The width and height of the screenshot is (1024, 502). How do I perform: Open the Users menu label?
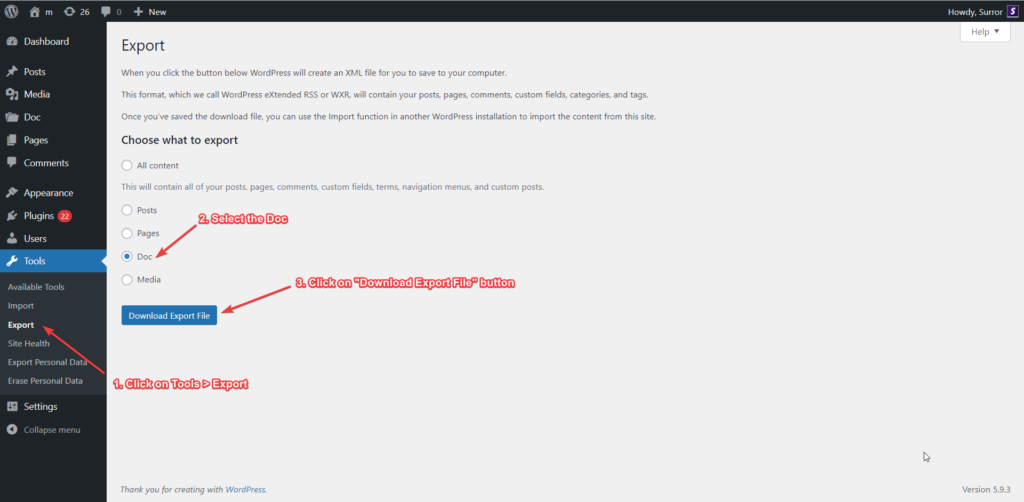(35, 239)
